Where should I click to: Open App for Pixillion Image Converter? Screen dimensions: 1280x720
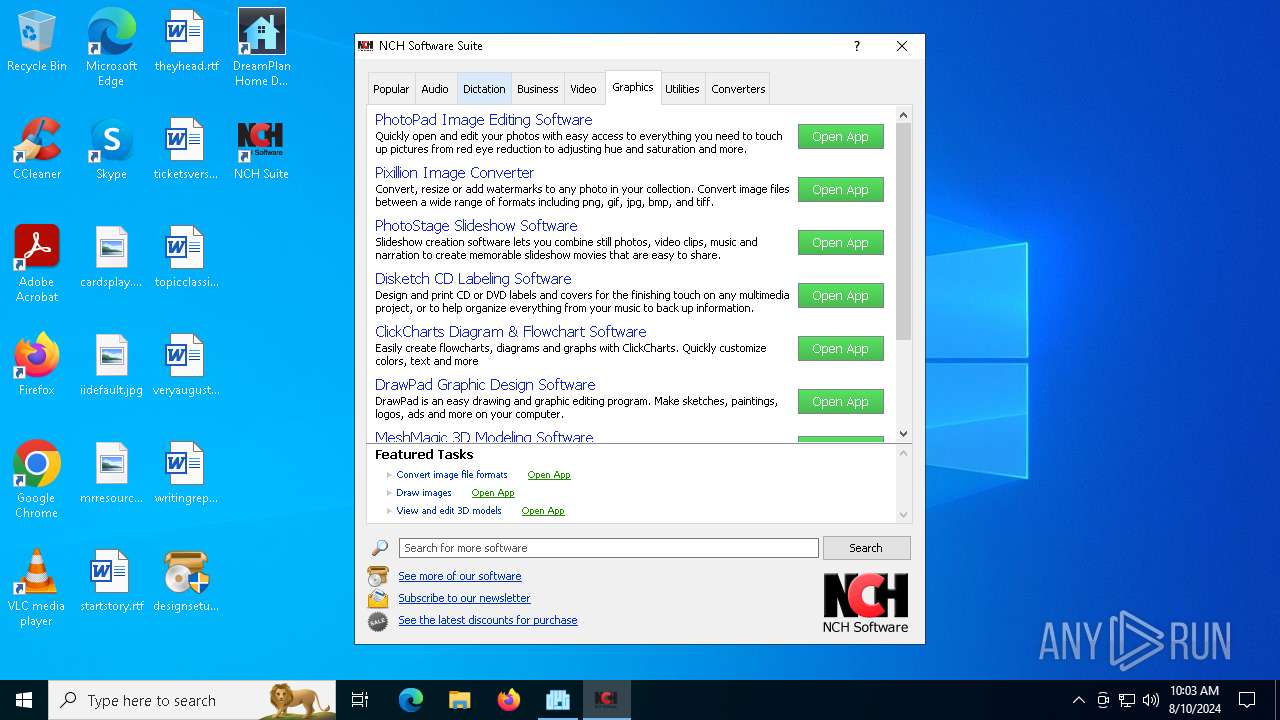point(841,190)
